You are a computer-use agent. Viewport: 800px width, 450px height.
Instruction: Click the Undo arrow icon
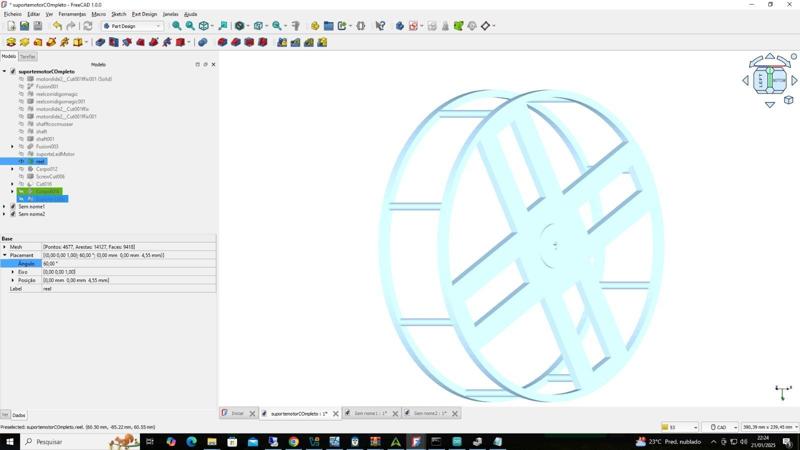(x=57, y=26)
